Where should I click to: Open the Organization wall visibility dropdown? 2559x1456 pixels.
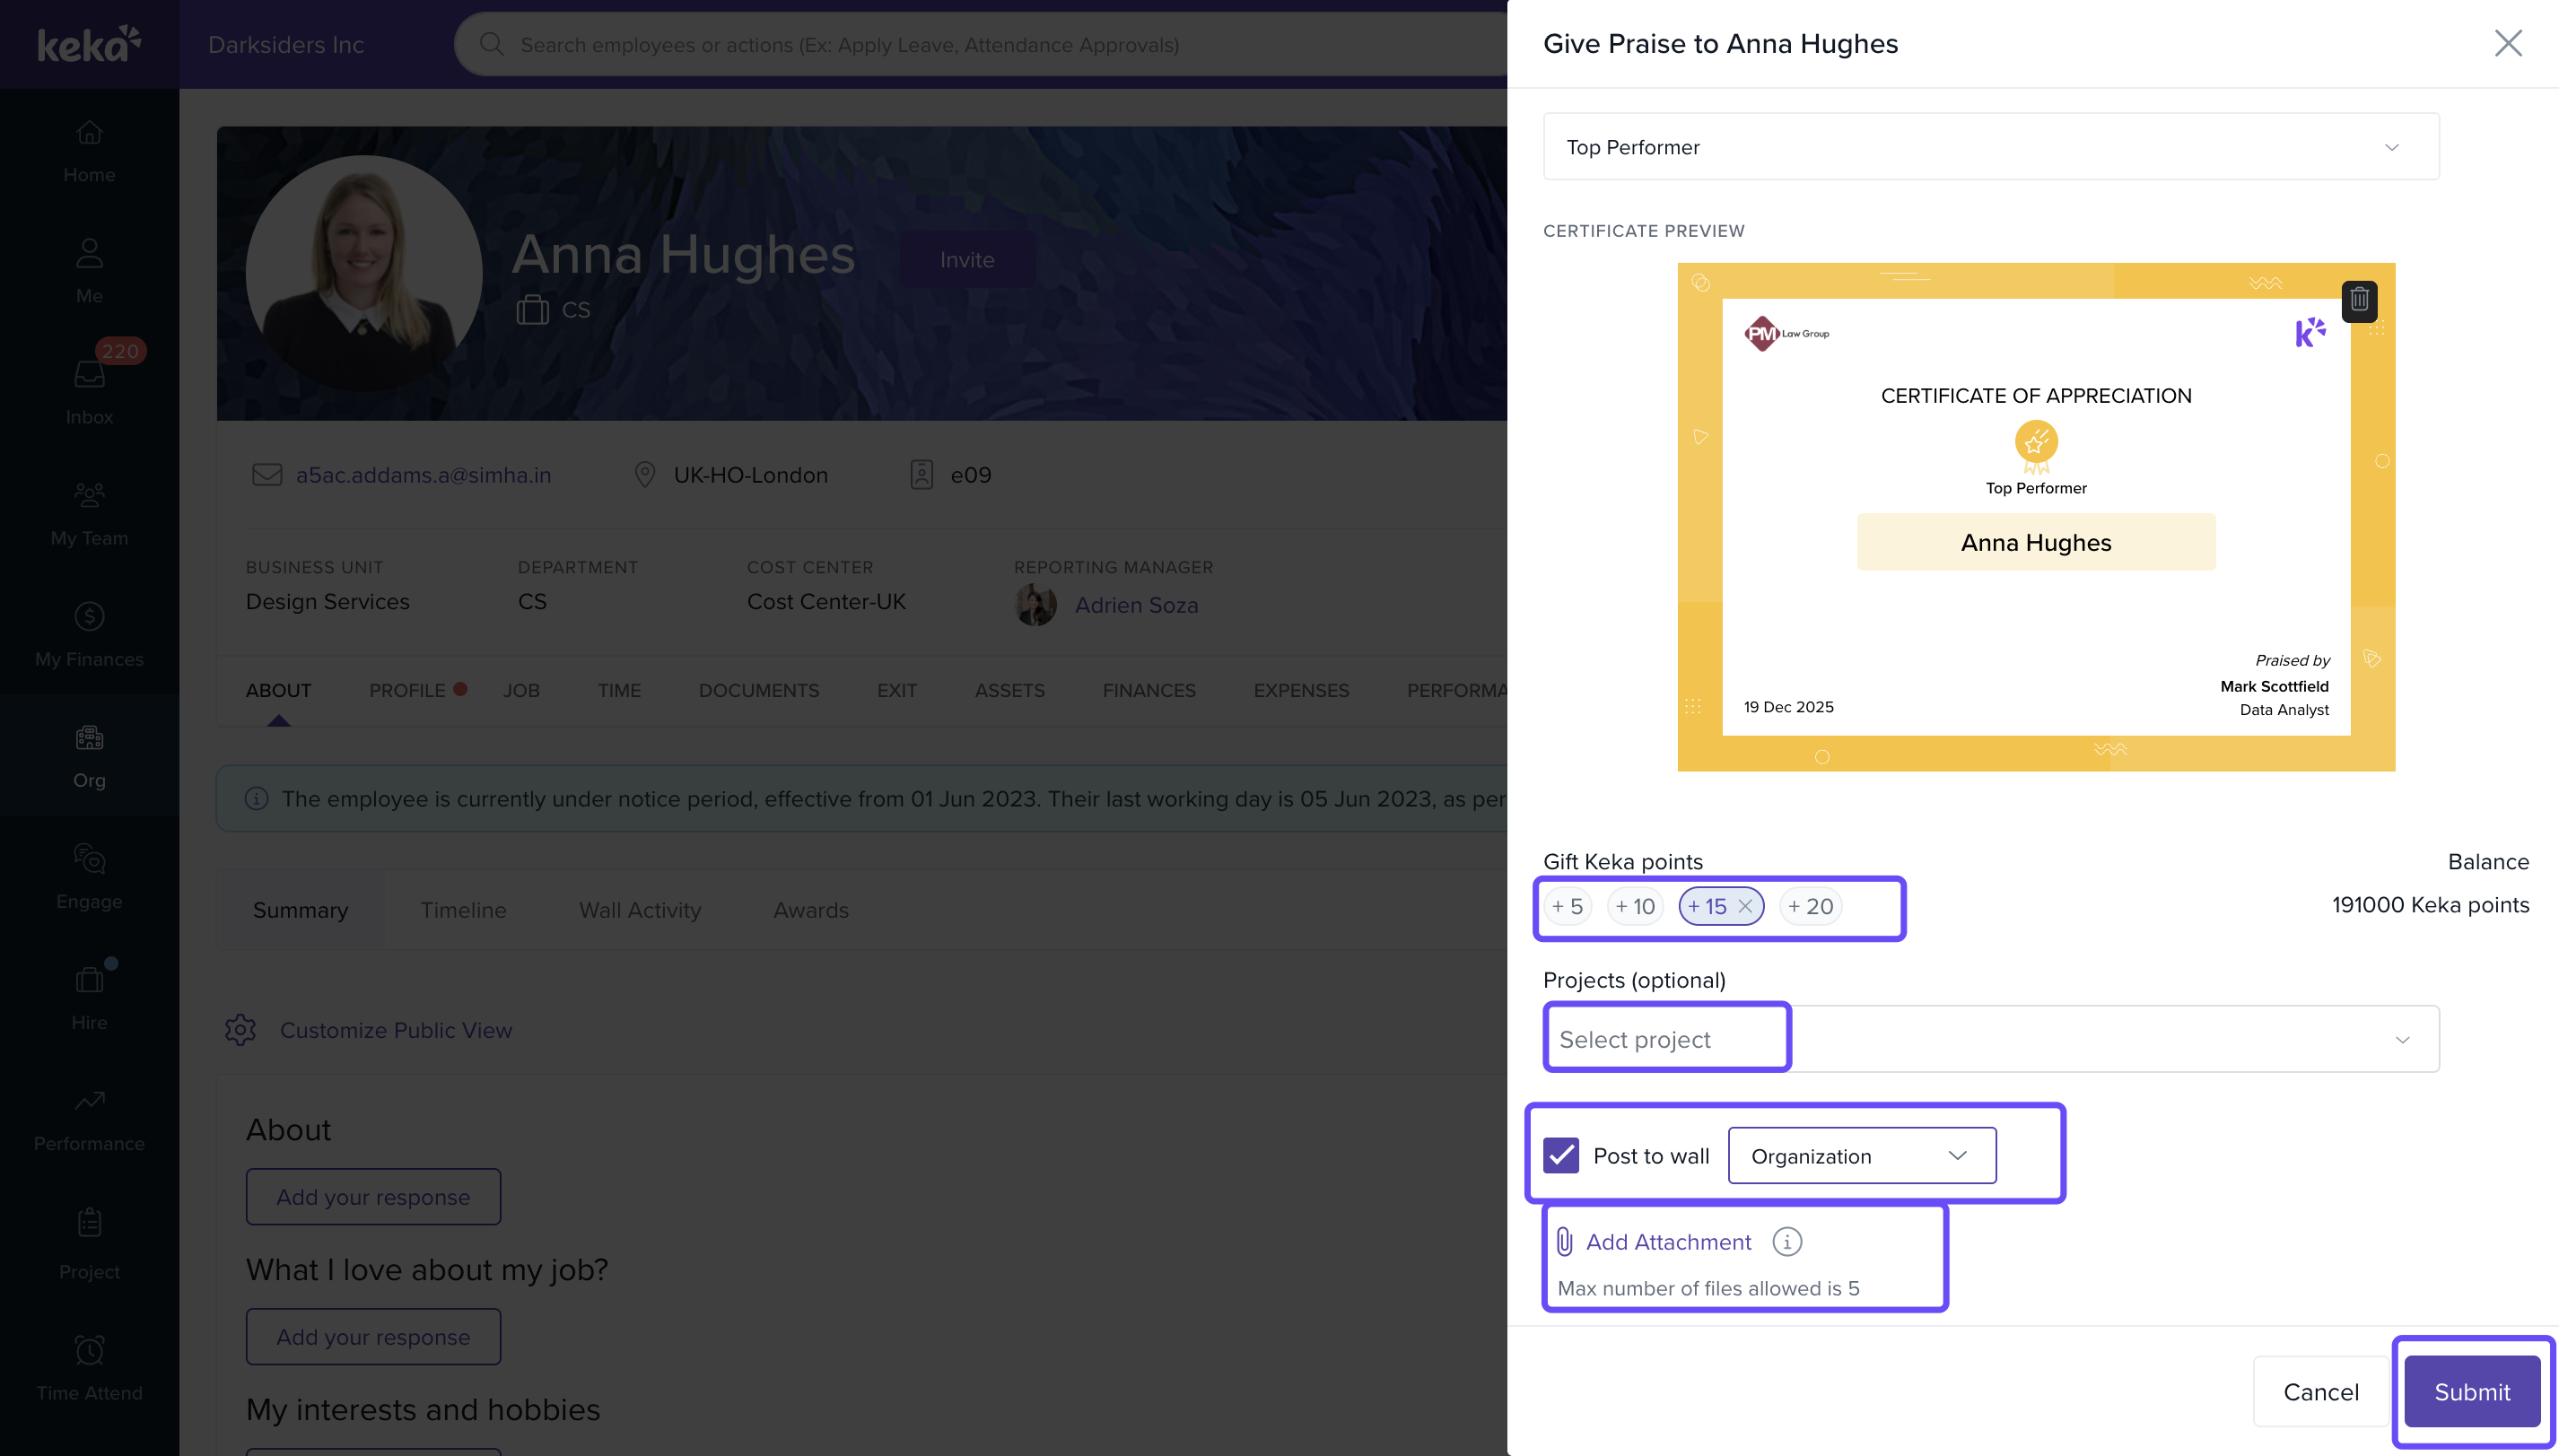point(1861,1155)
